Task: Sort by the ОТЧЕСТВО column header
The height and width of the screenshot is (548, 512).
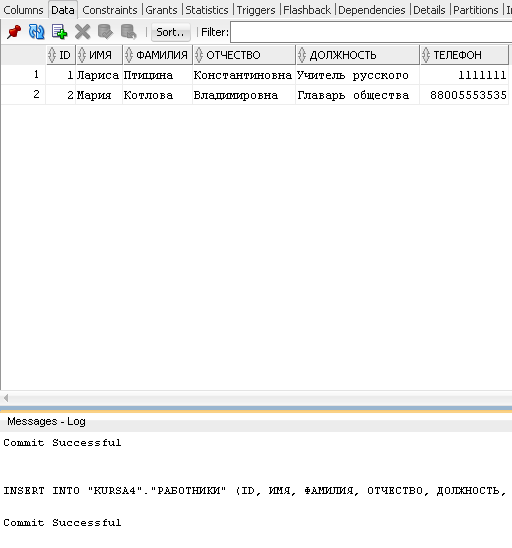Action: point(244,55)
